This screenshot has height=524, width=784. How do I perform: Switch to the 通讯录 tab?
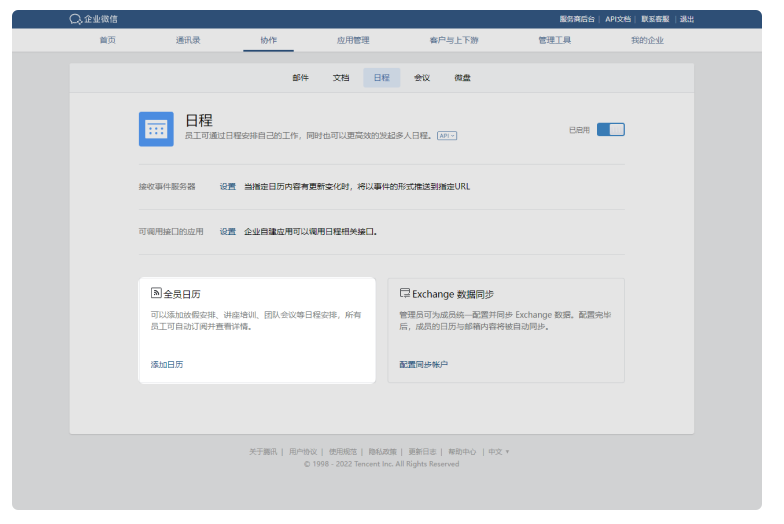pos(188,40)
